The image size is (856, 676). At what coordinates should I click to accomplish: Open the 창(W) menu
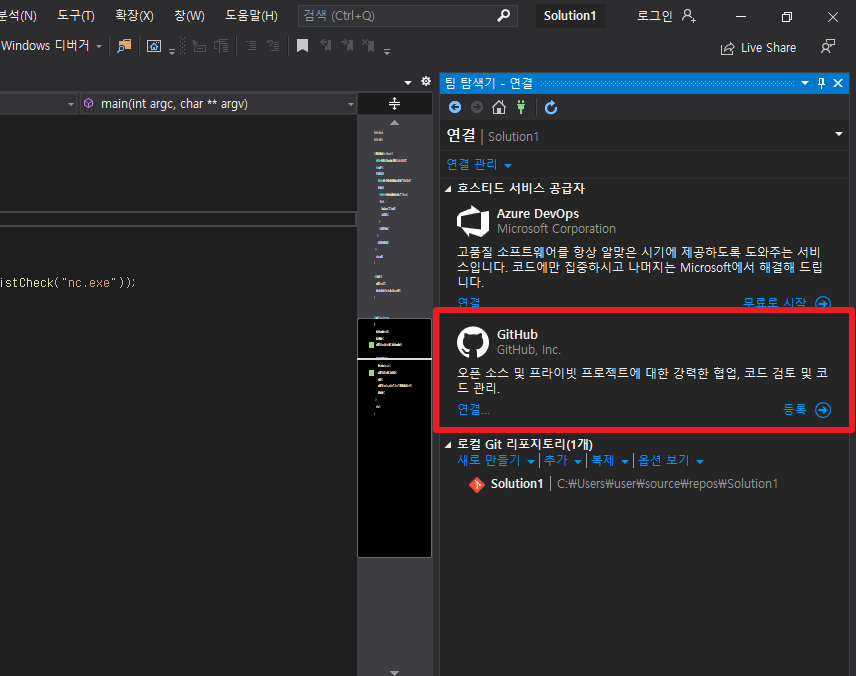[x=189, y=16]
